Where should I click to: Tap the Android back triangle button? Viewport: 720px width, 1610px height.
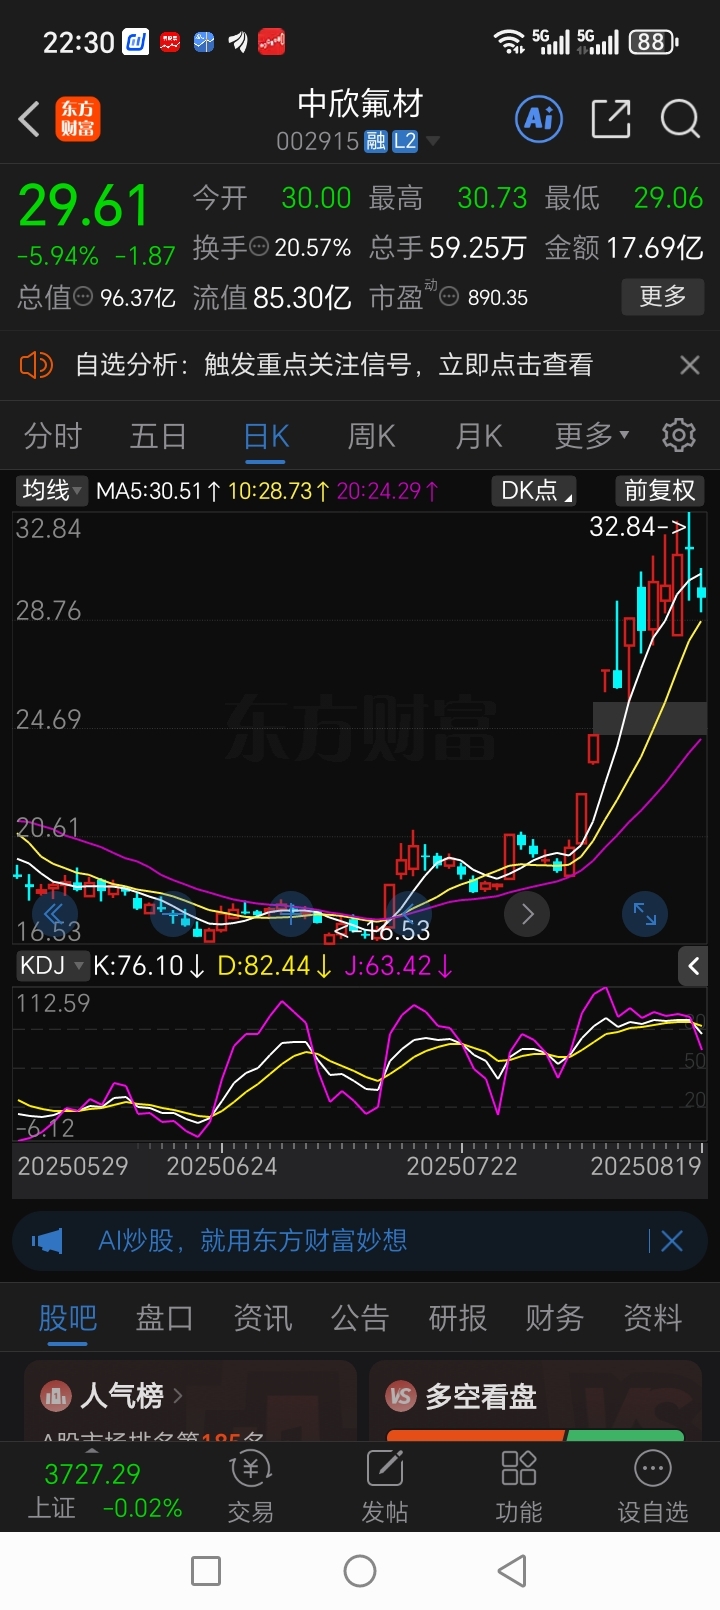coord(512,1571)
